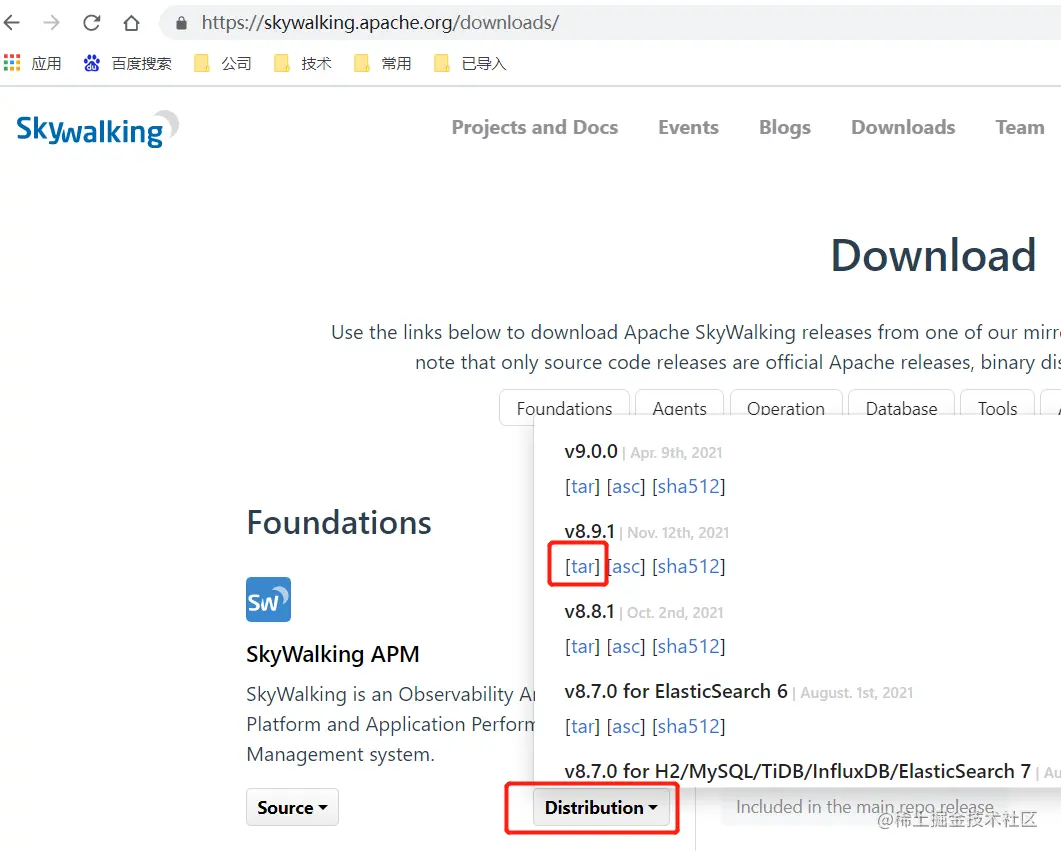The image size is (1061, 853).
Task: Open Projects and Docs menu
Action: click(535, 127)
